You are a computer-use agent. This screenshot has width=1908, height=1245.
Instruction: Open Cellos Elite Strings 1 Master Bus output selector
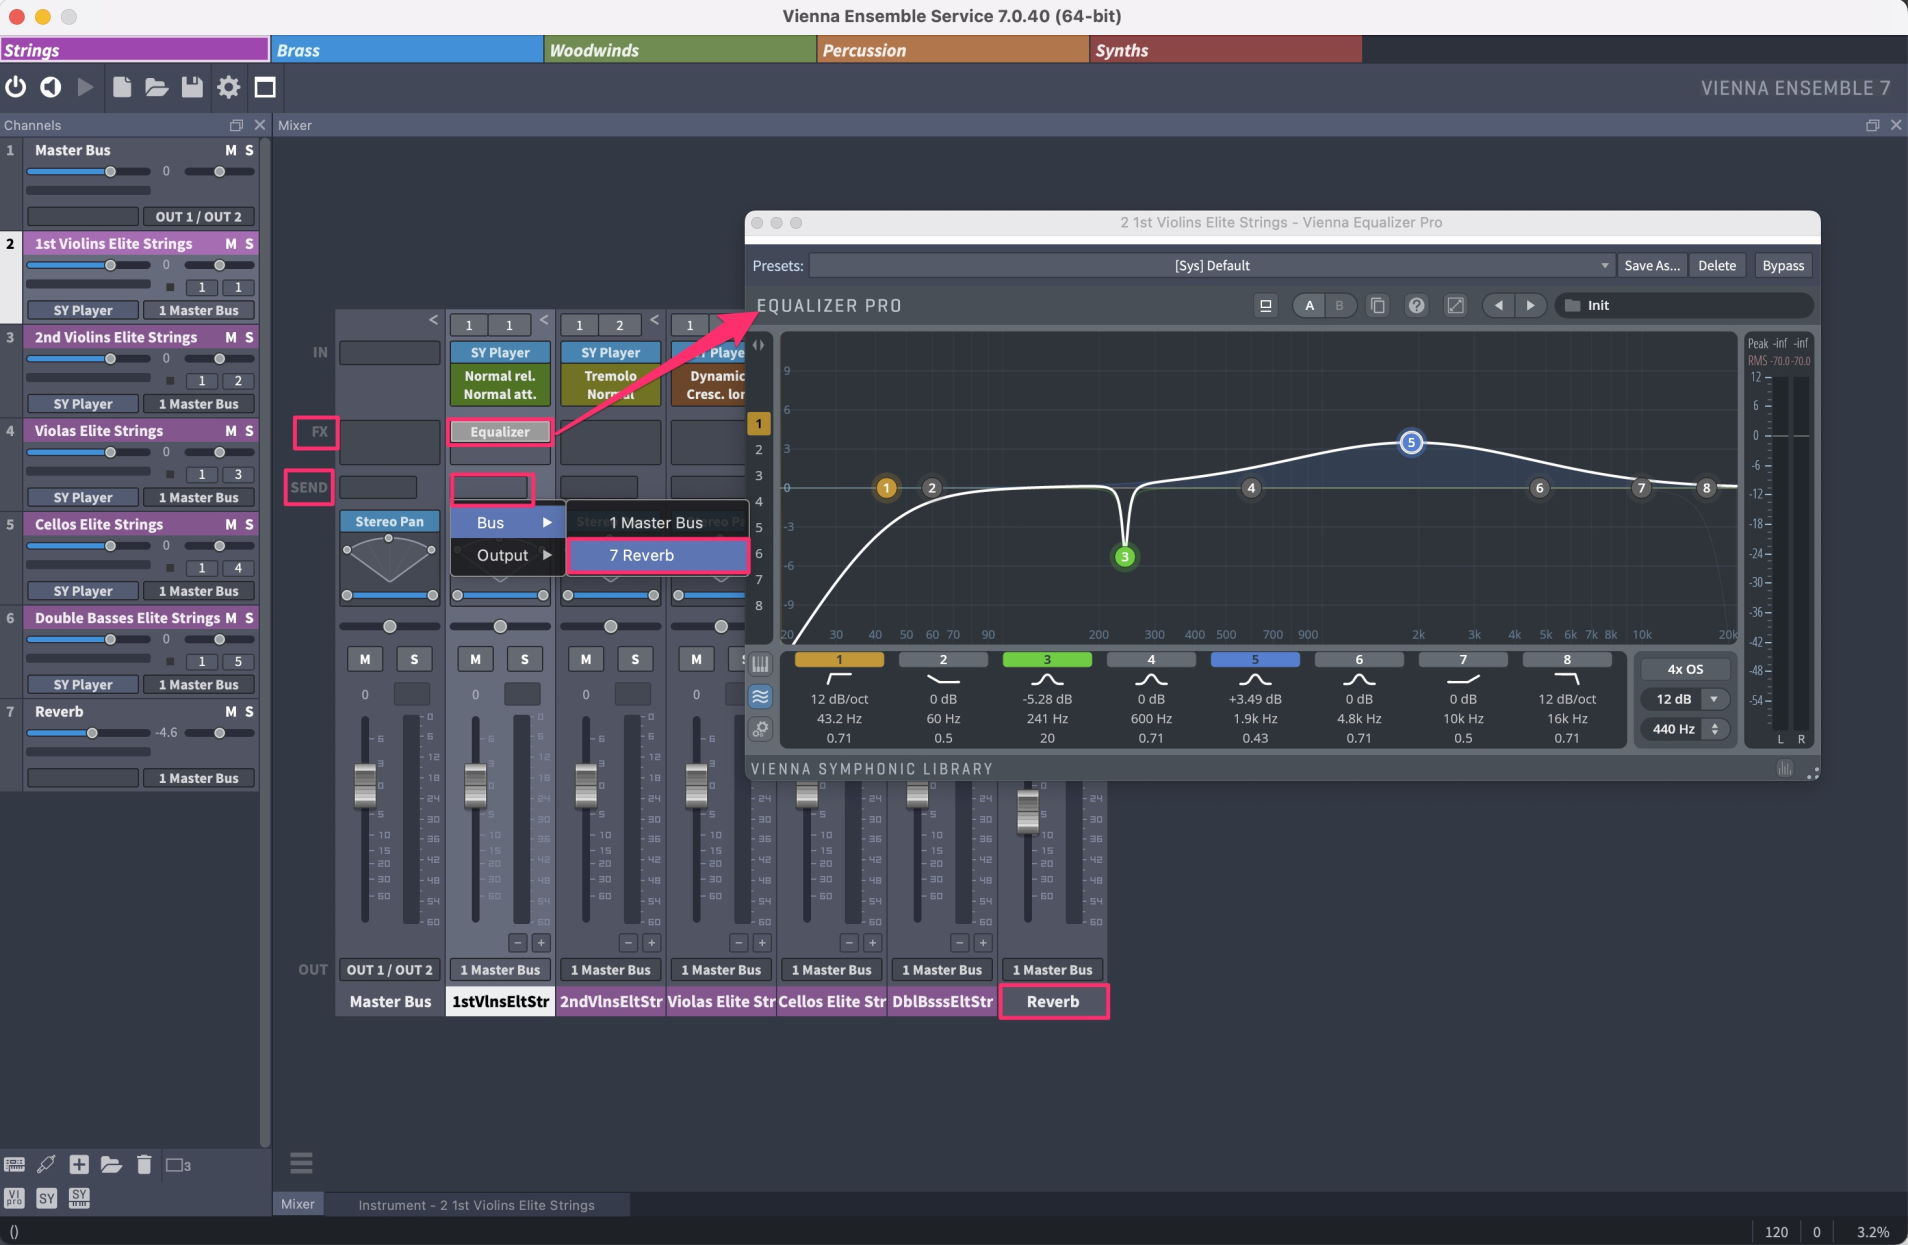pos(198,591)
